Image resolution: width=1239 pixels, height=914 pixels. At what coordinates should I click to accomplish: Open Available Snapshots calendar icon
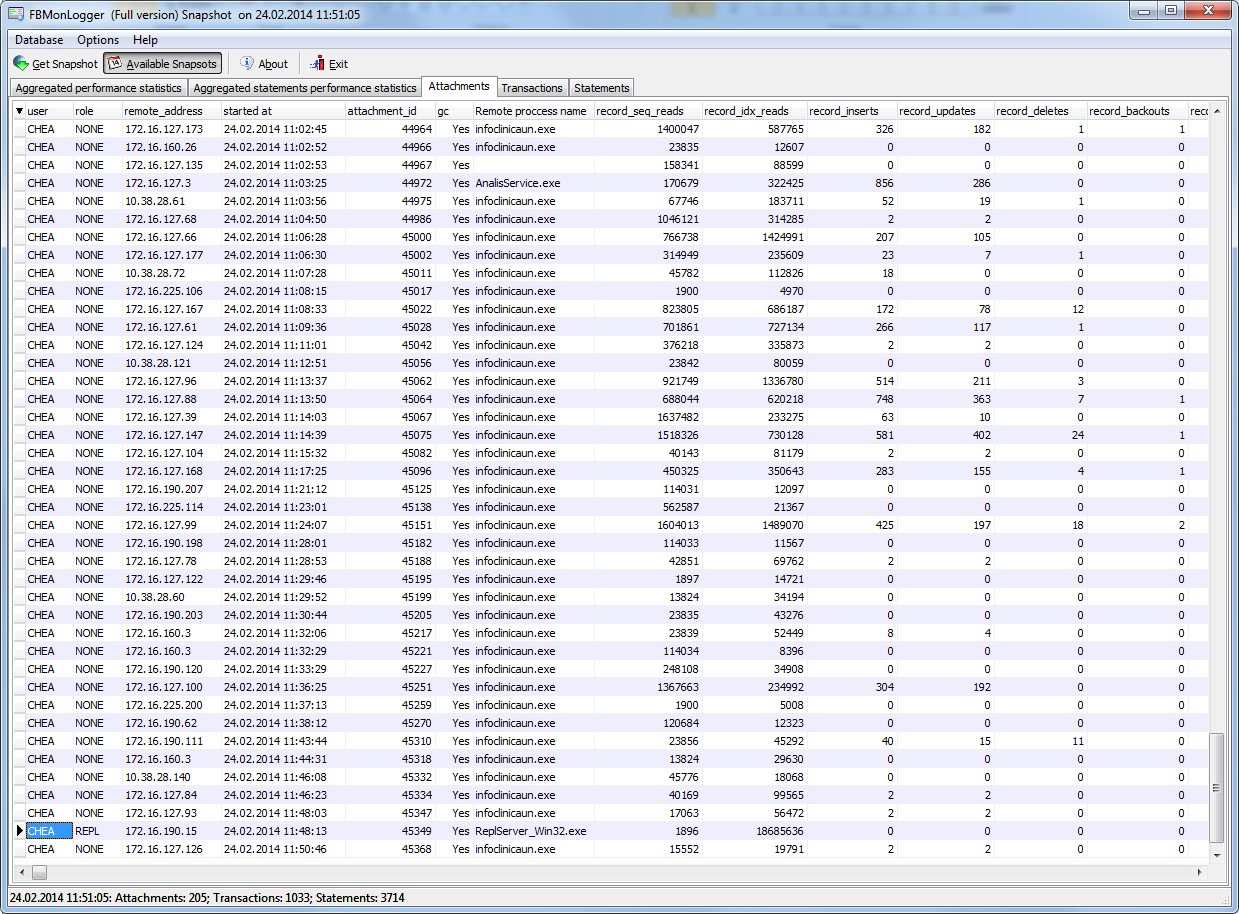[x=115, y=64]
